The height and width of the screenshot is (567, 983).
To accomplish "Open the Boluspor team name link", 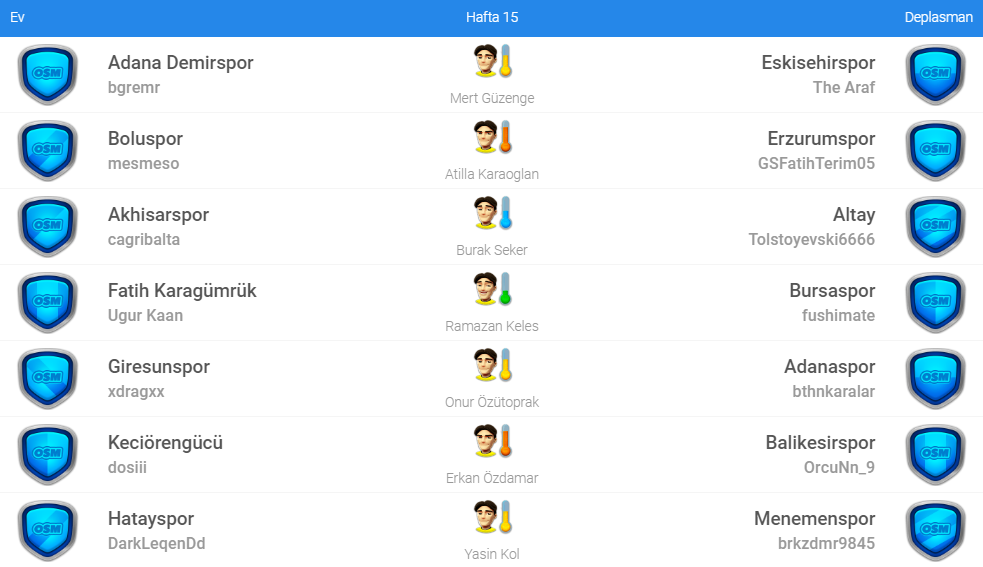I will coord(145,139).
